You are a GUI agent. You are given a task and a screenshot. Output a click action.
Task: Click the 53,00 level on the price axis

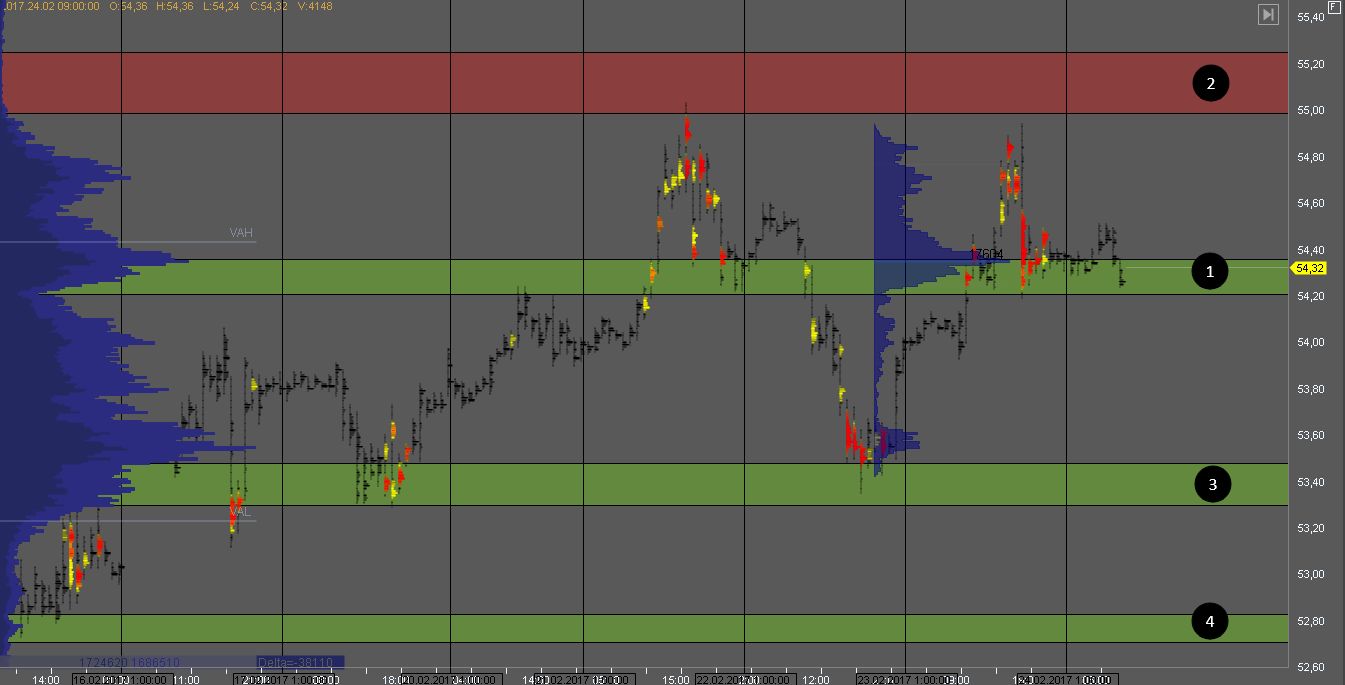point(1311,575)
